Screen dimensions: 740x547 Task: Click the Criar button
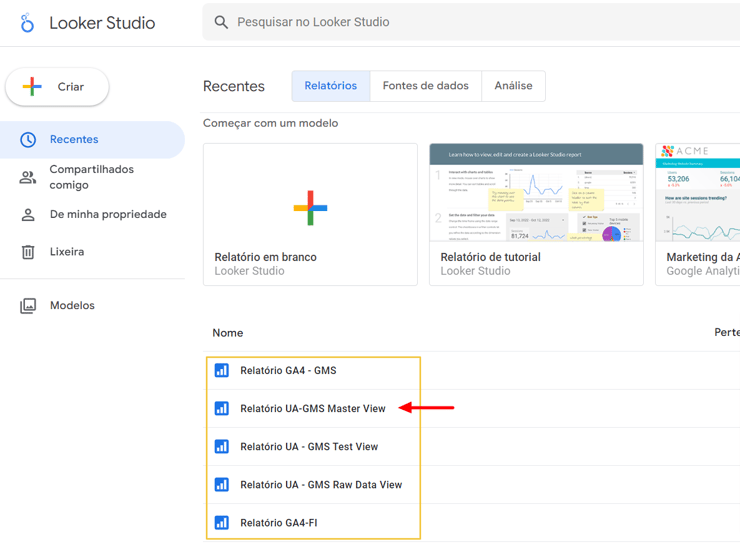click(57, 87)
